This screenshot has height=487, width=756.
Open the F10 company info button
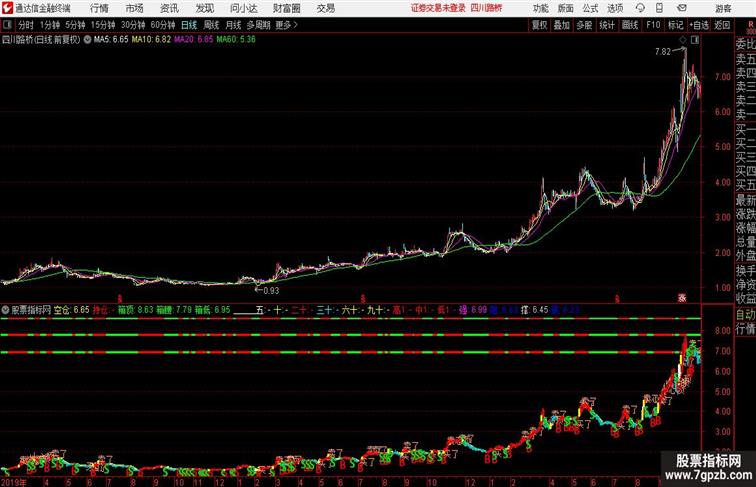pos(653,25)
